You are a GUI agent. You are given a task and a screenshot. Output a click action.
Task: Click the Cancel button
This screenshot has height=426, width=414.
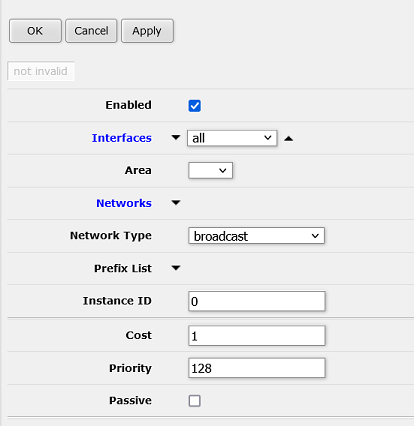point(91,31)
